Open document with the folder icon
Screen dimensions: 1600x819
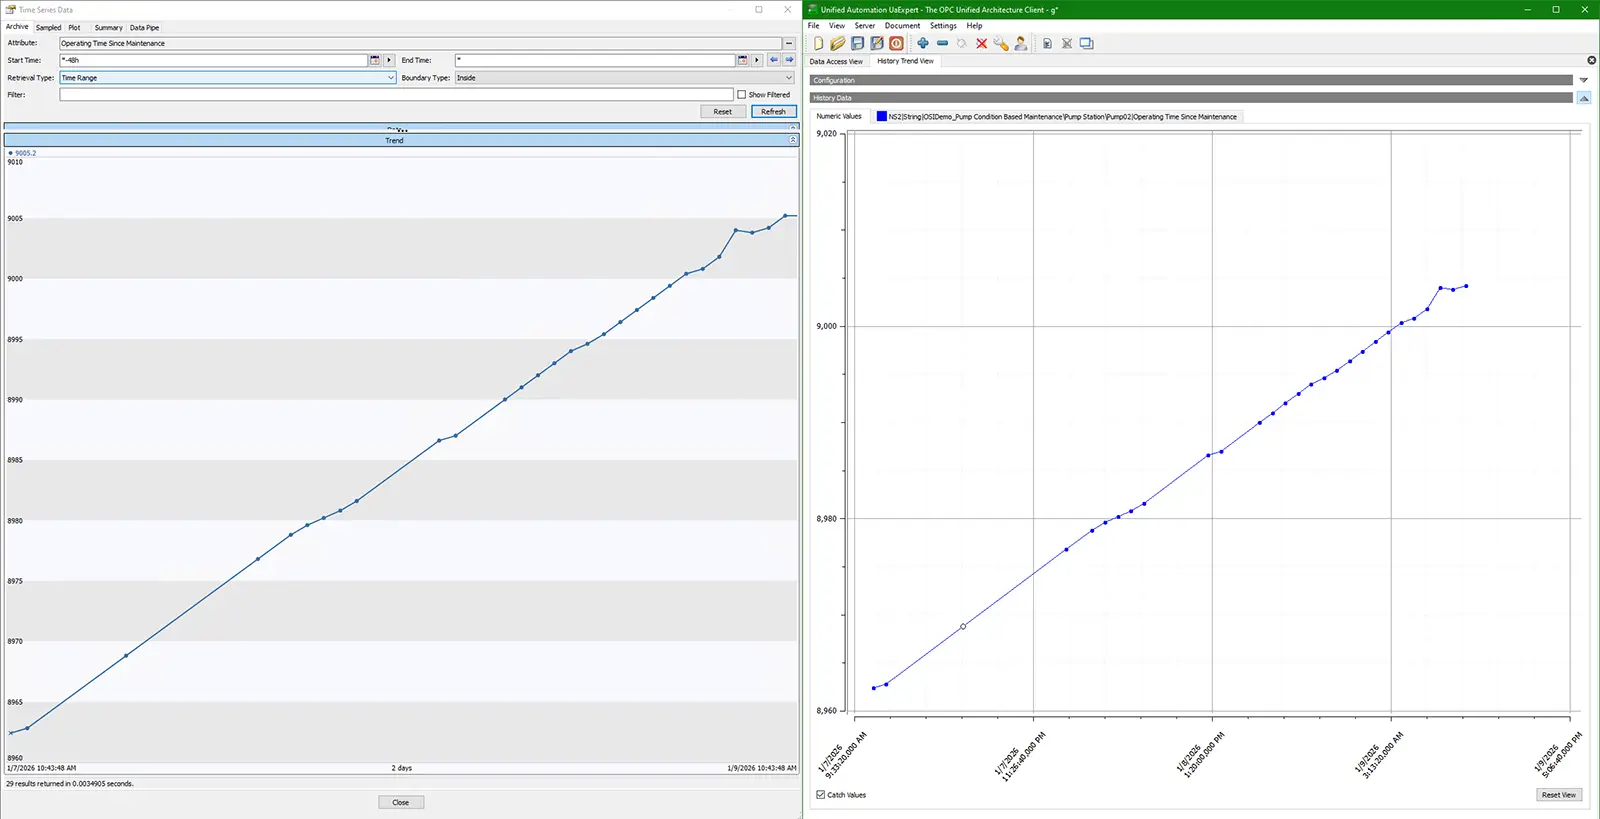(x=837, y=43)
